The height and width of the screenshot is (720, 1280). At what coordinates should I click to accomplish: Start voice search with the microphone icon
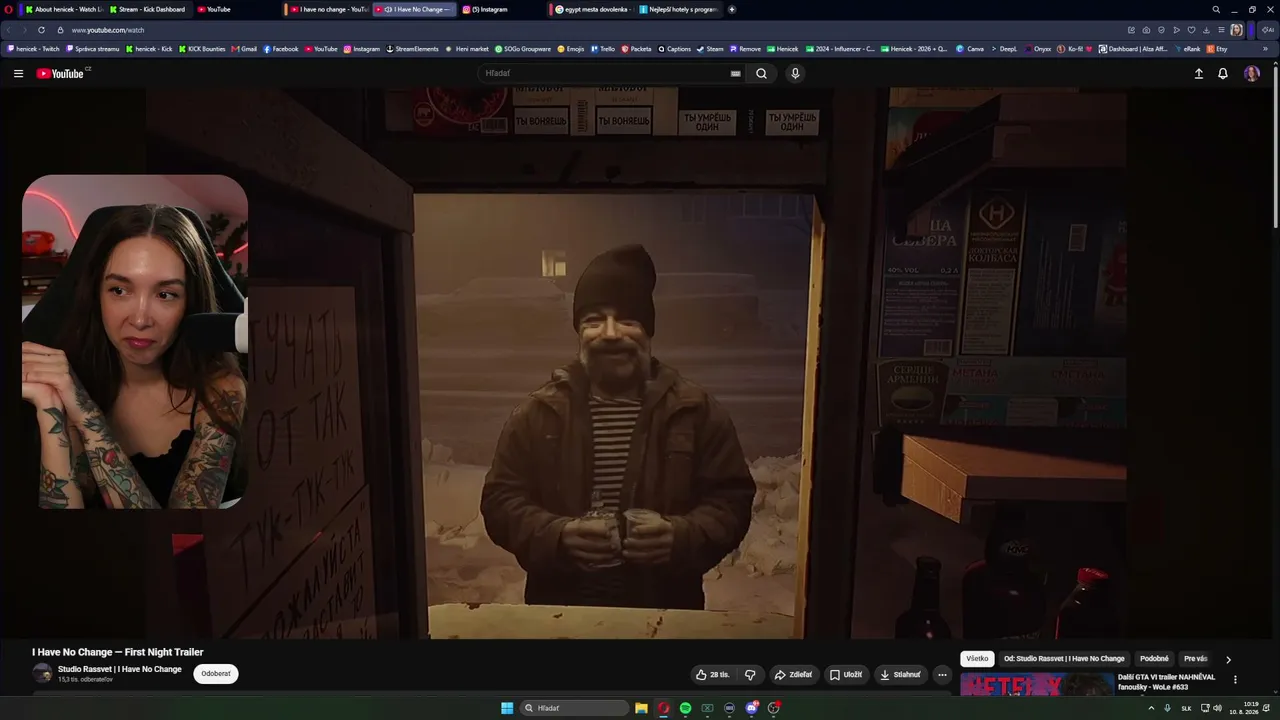click(795, 73)
